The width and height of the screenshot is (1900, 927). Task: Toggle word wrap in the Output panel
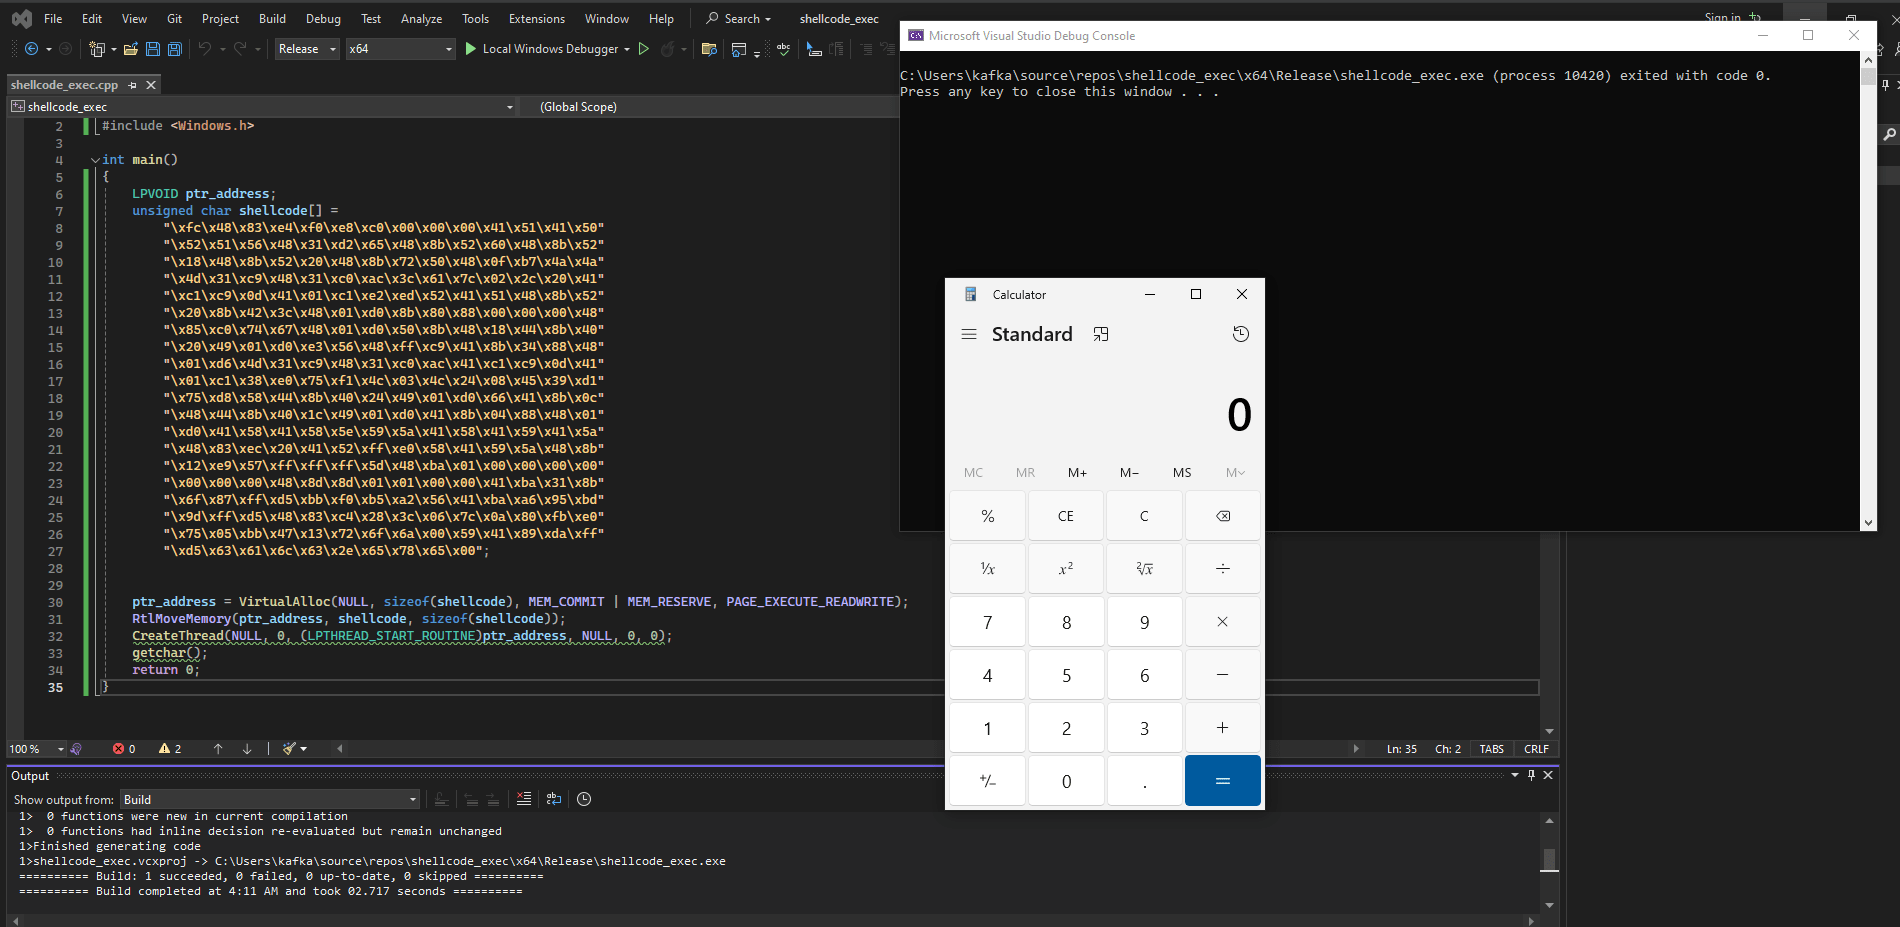554,799
